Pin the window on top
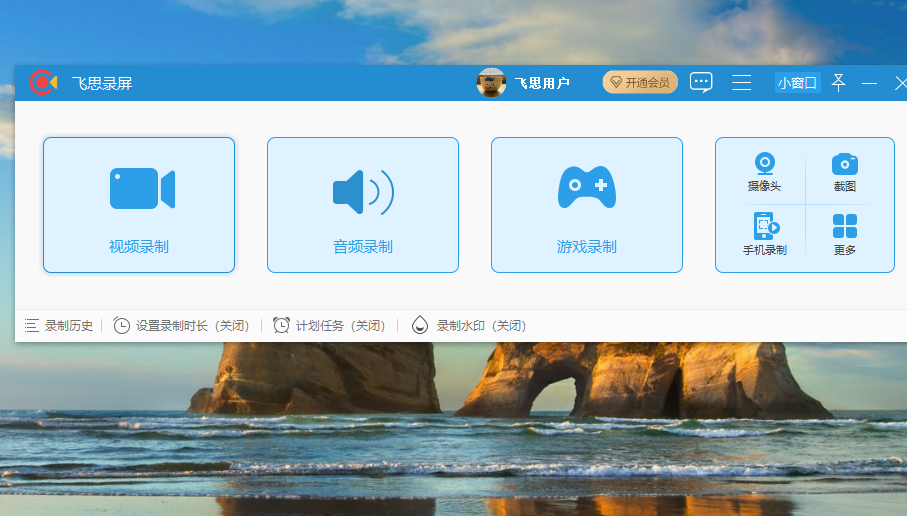This screenshot has height=516, width=907. click(838, 83)
